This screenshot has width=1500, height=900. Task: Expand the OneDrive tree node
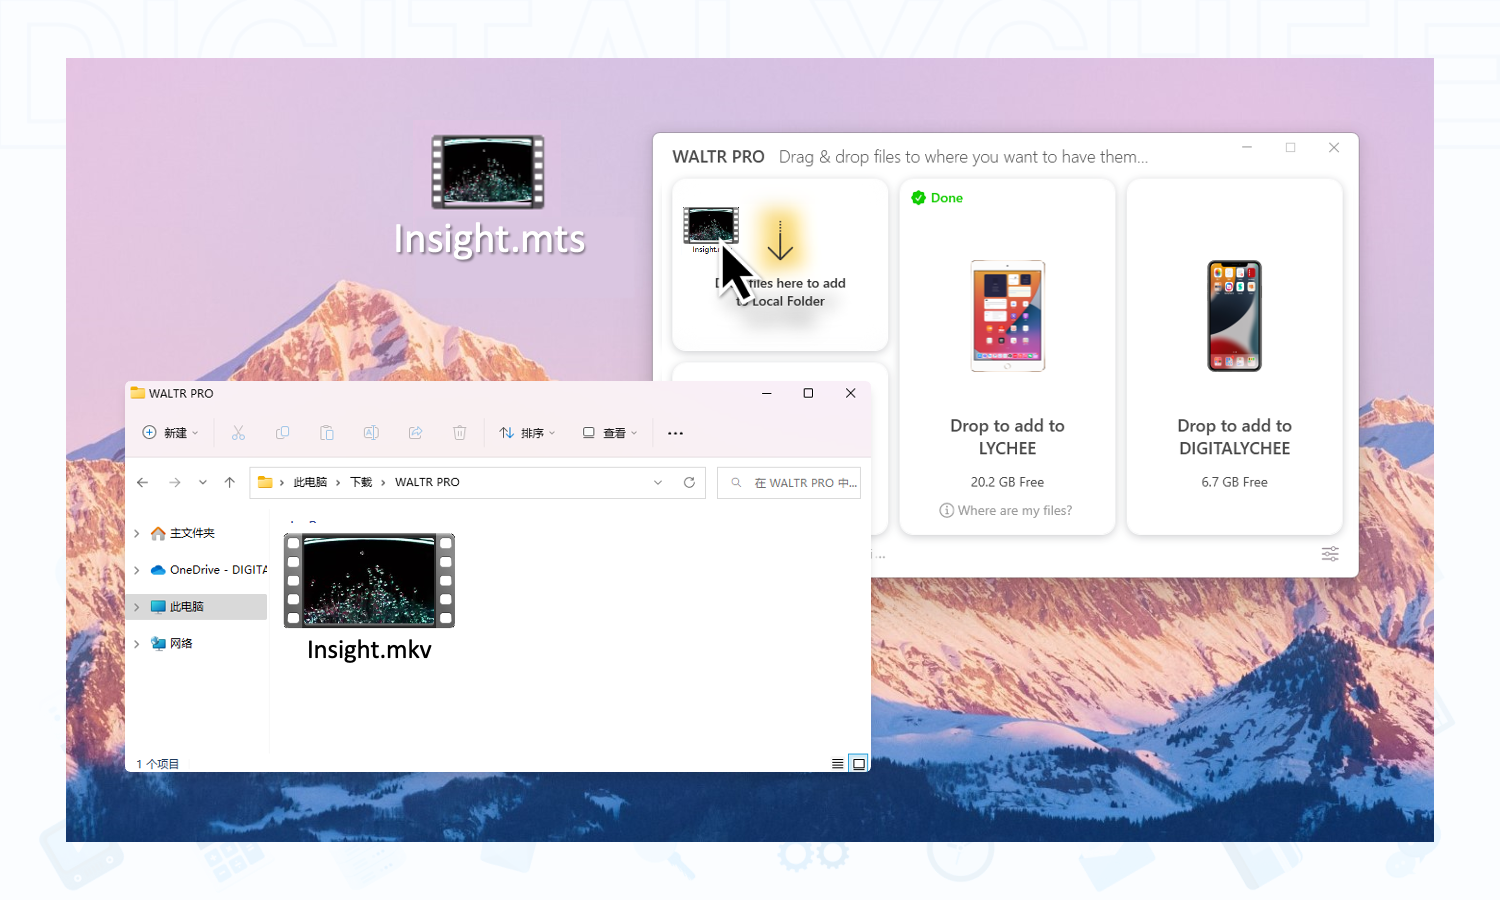[x=137, y=570]
